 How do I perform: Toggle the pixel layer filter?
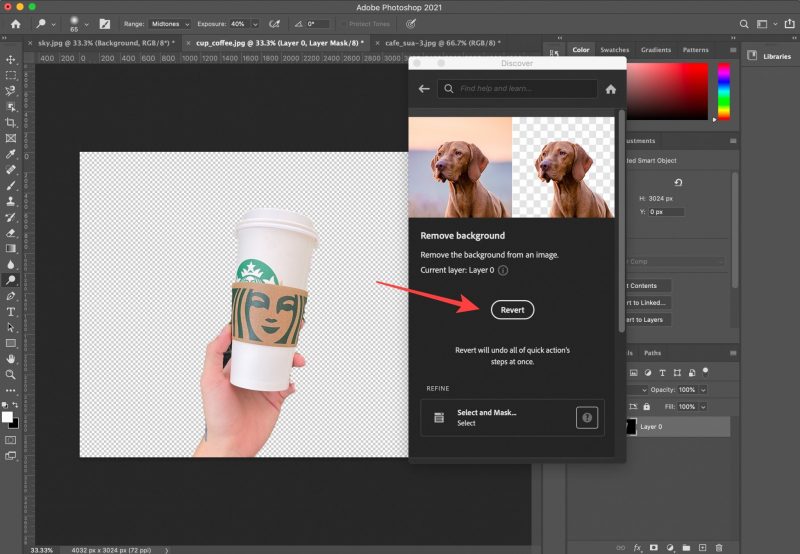[634, 373]
